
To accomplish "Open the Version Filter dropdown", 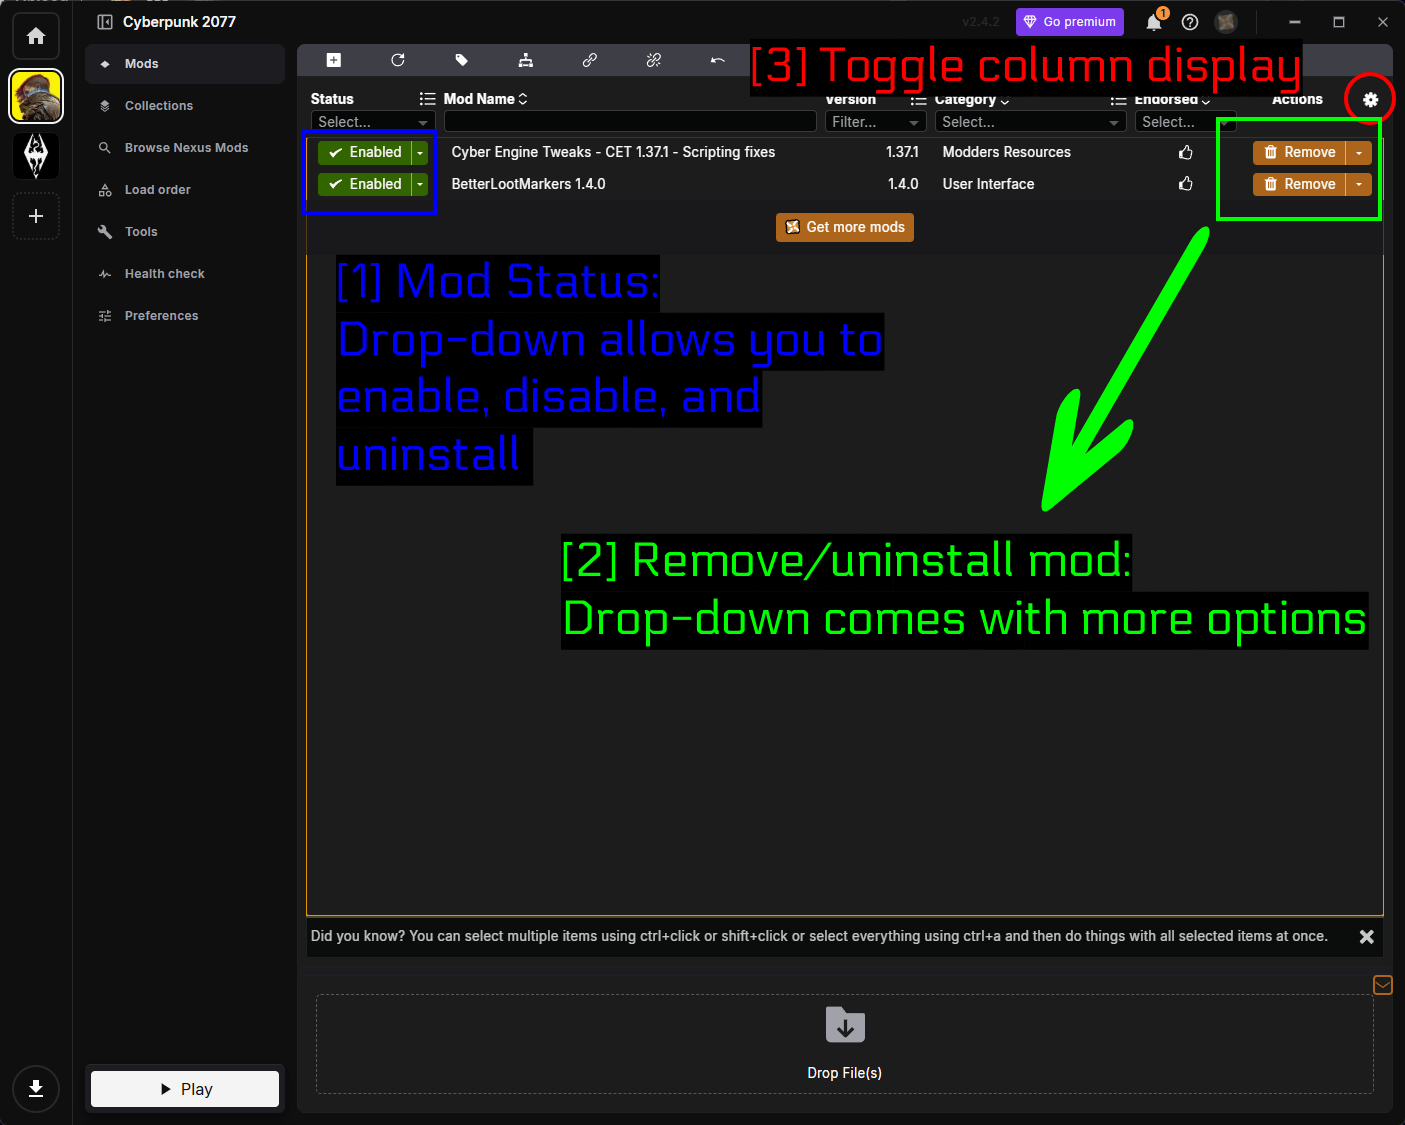I will 875,121.
